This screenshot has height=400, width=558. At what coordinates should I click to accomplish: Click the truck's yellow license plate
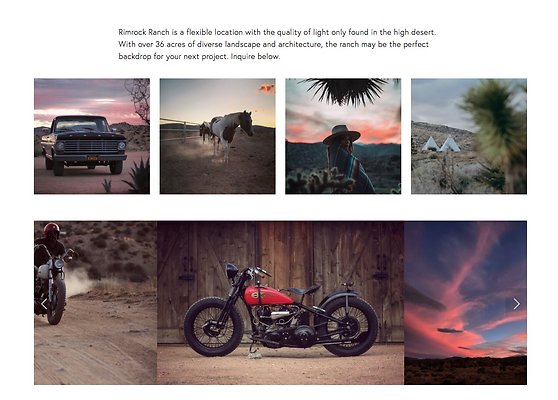click(x=92, y=158)
